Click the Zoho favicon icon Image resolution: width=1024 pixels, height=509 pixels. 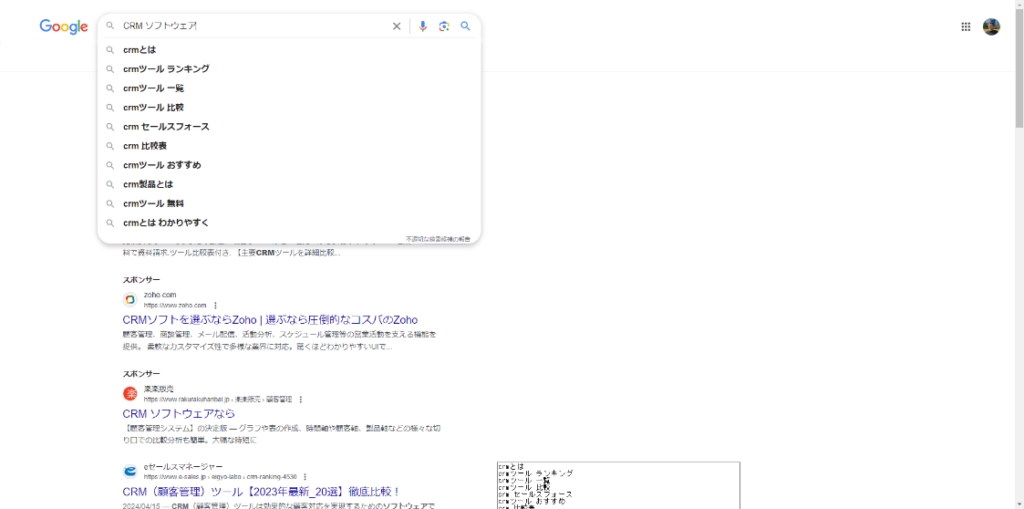pos(130,299)
